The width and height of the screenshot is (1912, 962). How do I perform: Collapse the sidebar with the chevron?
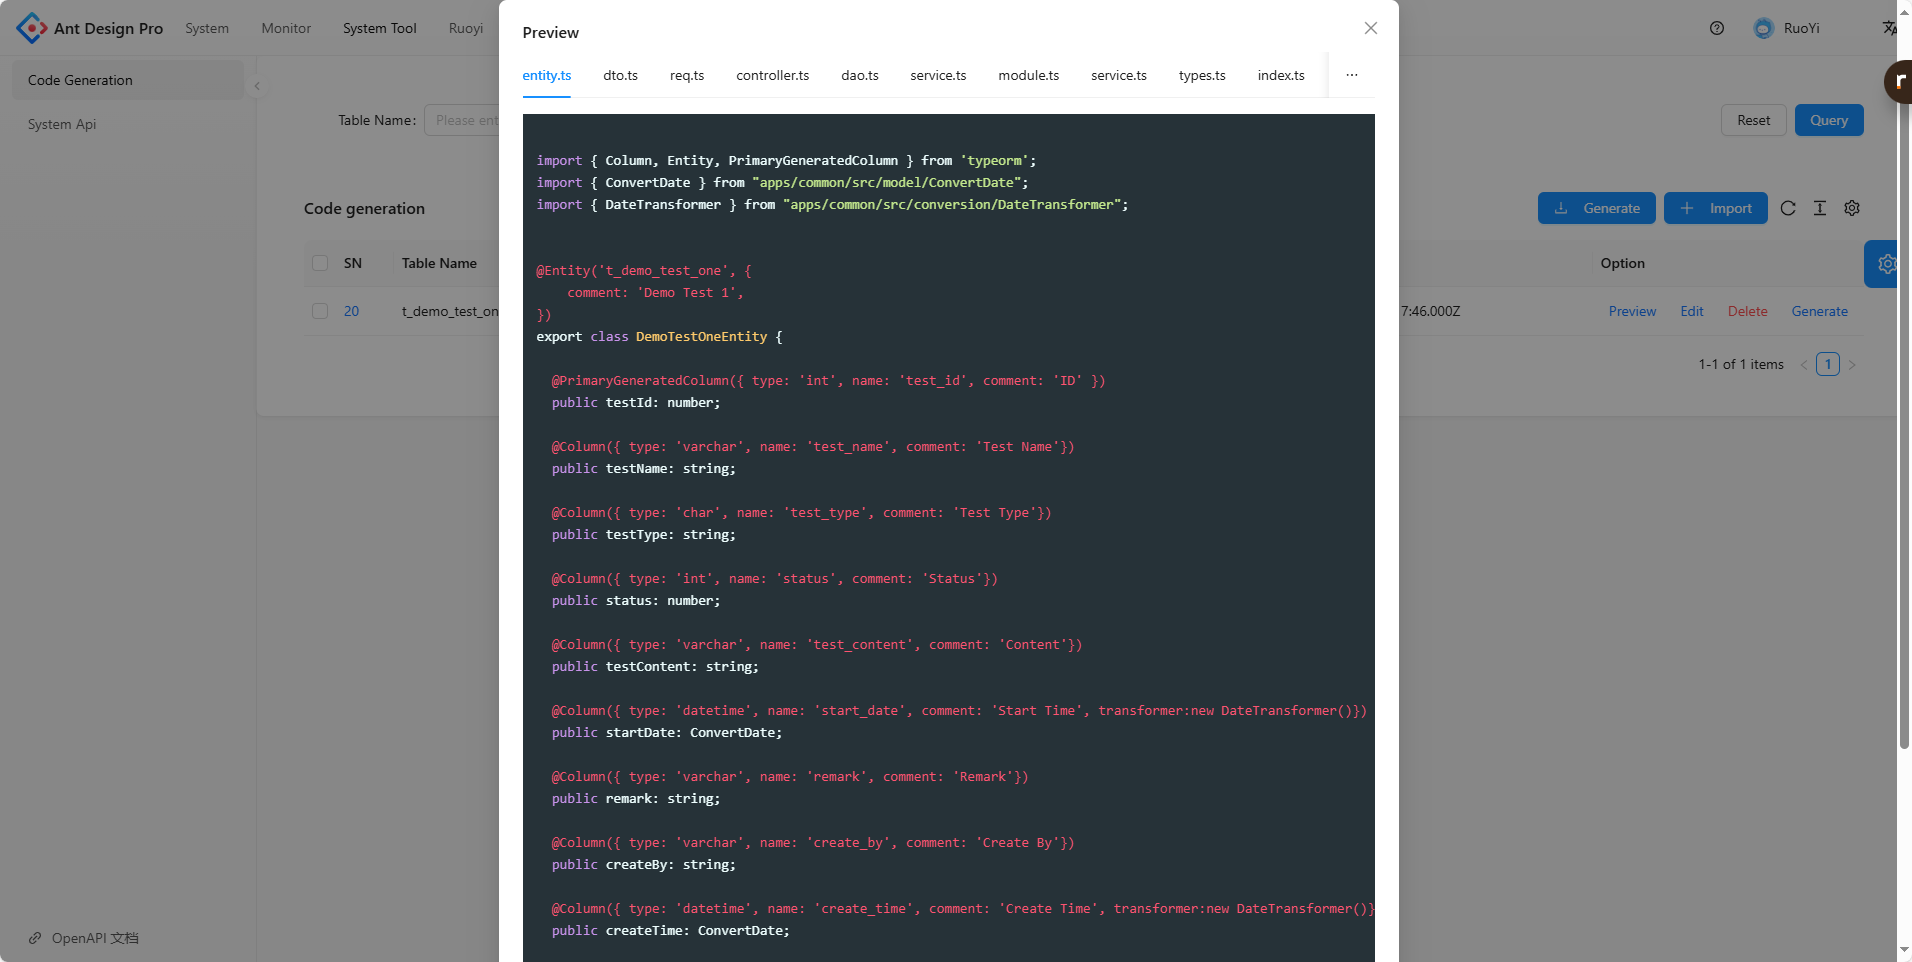coord(257,86)
